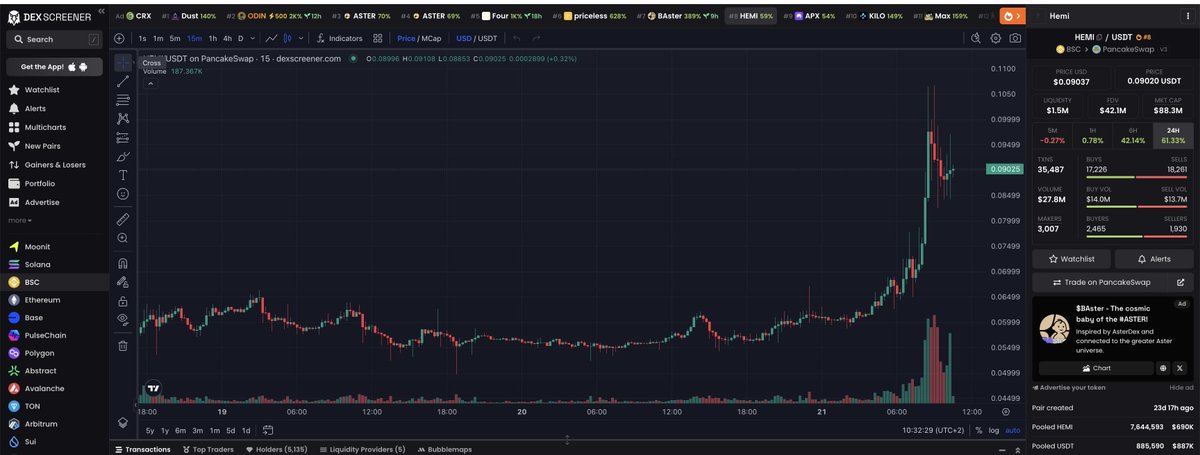Select the 5m timeframe
The image size is (1200, 455).
click(x=175, y=38)
